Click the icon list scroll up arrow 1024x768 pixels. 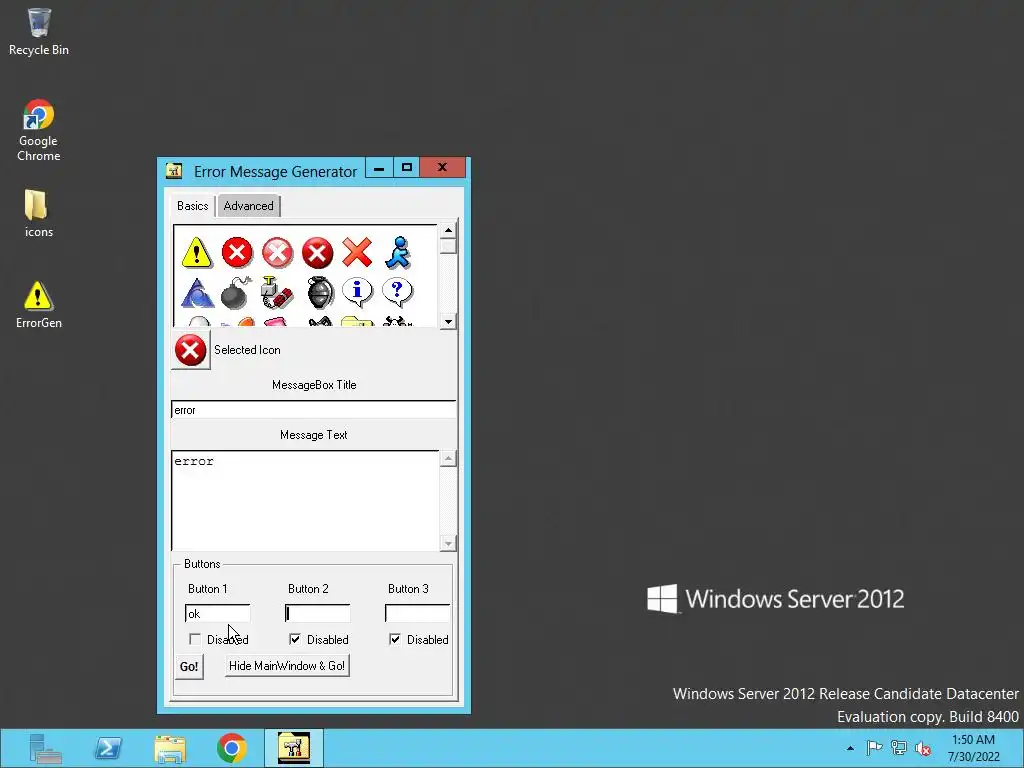[448, 231]
